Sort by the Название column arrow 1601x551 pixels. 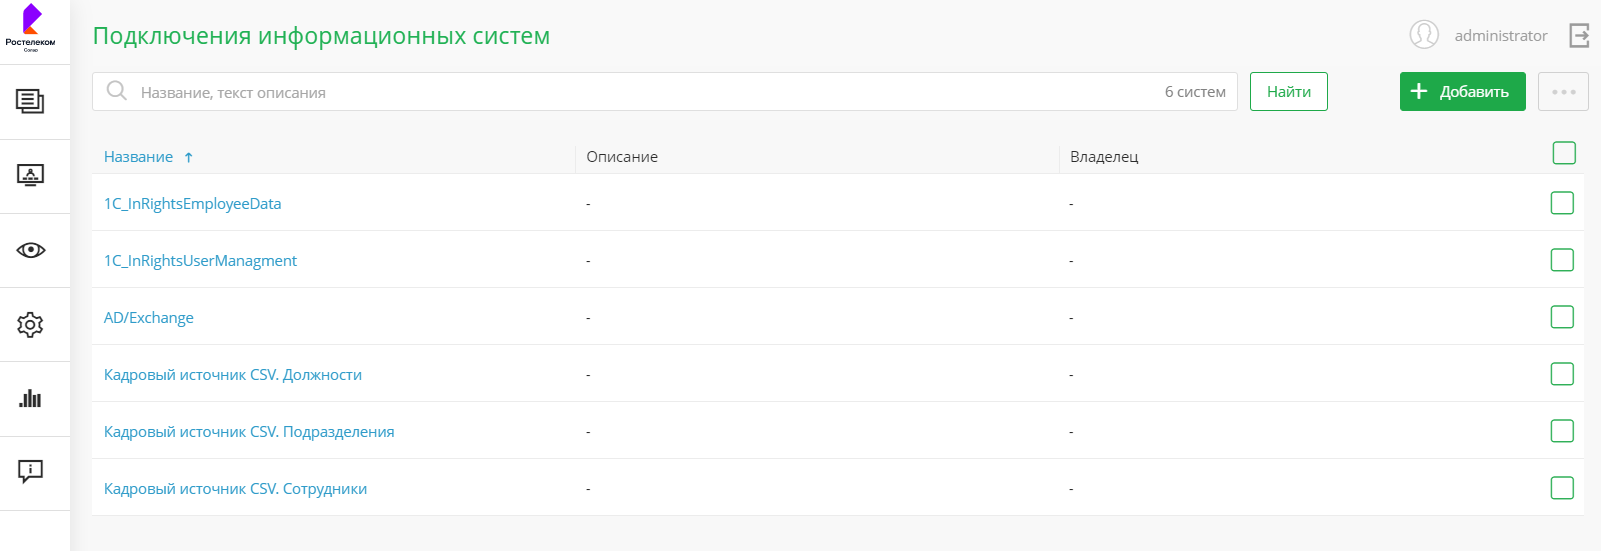tap(188, 157)
